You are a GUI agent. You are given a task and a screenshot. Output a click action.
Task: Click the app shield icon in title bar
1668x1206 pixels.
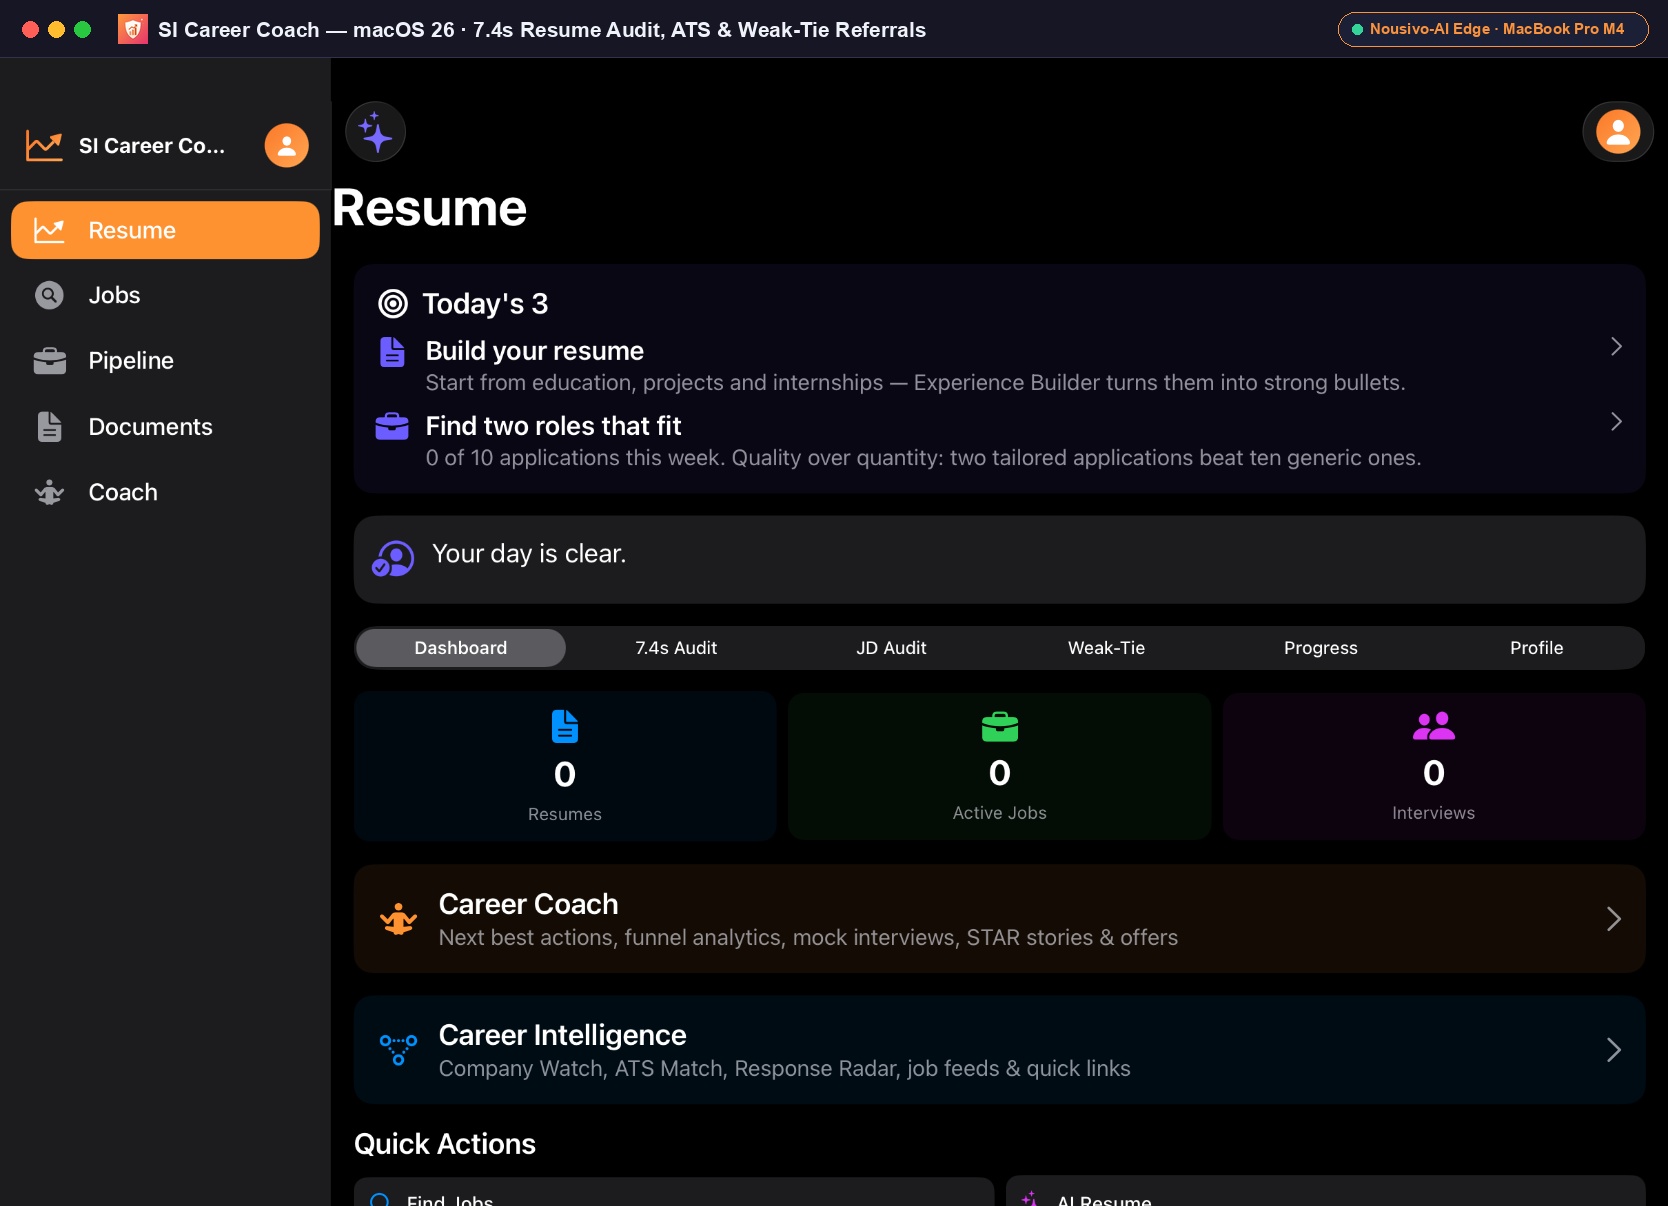coord(133,29)
